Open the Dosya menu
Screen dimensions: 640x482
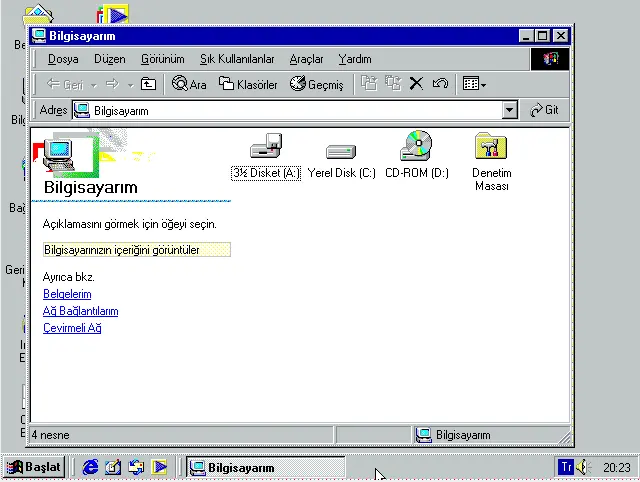(63, 59)
